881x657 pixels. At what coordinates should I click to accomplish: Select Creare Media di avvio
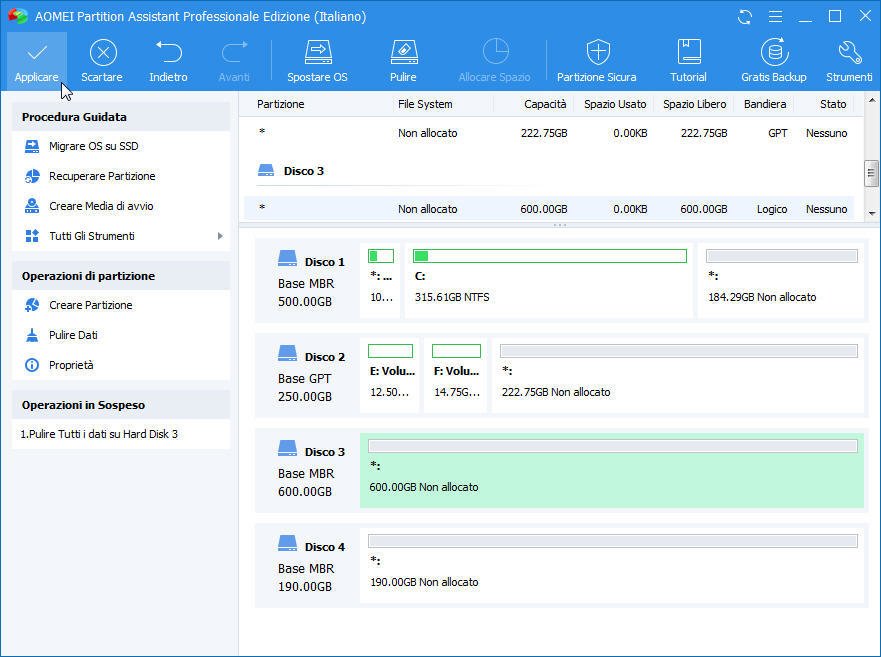pos(101,206)
